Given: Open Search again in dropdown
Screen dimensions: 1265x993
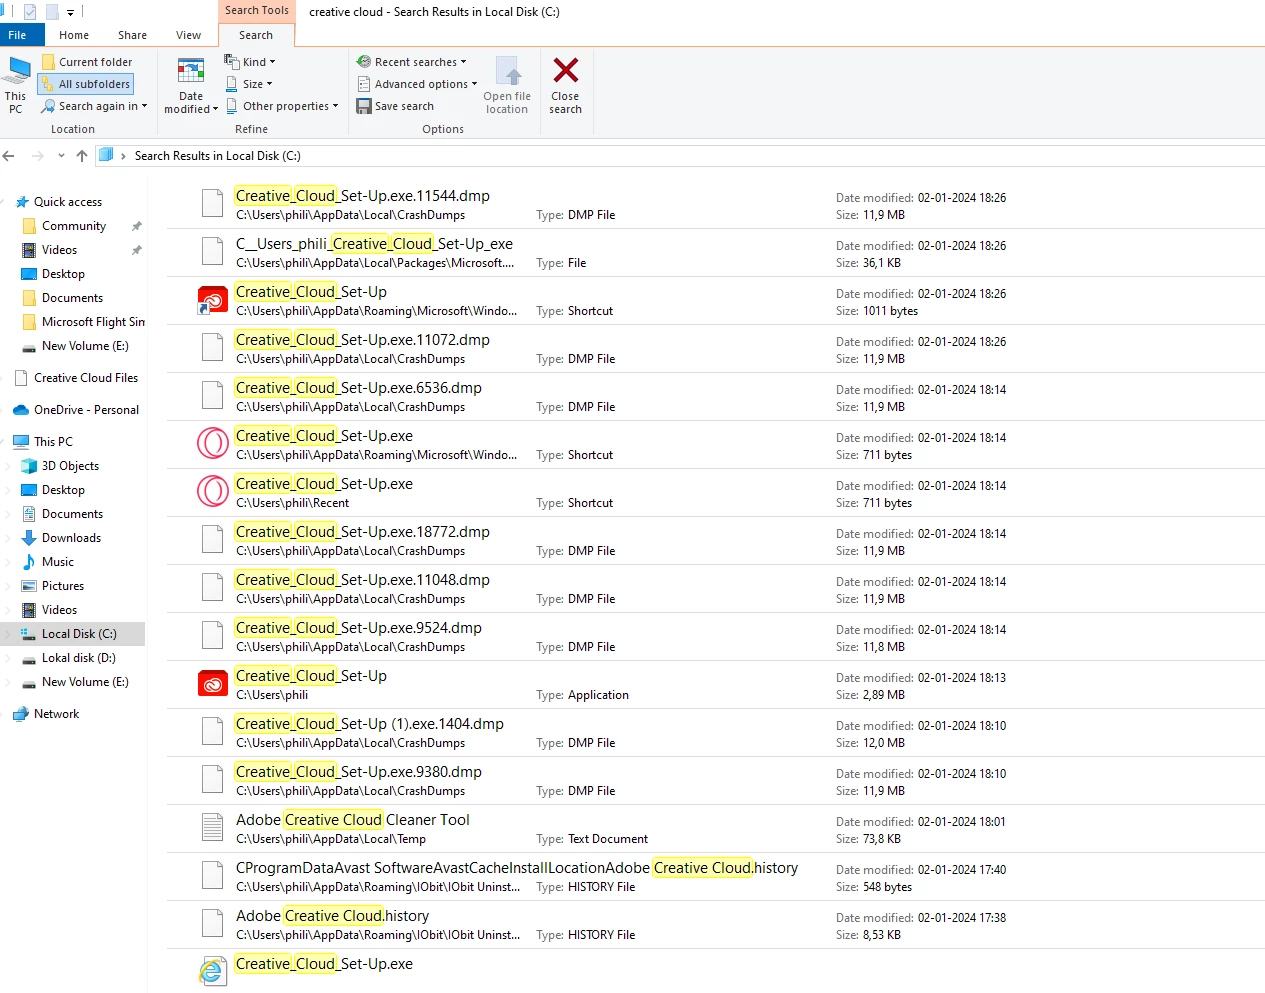Looking at the screenshot, I should 94,106.
